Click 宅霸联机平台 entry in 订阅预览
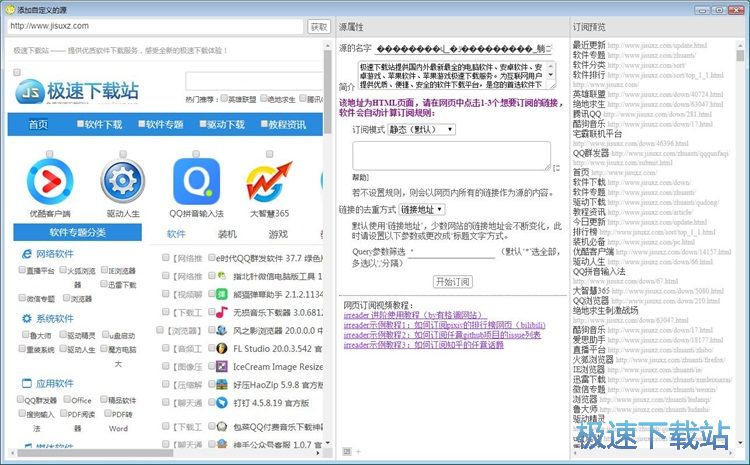 point(597,133)
